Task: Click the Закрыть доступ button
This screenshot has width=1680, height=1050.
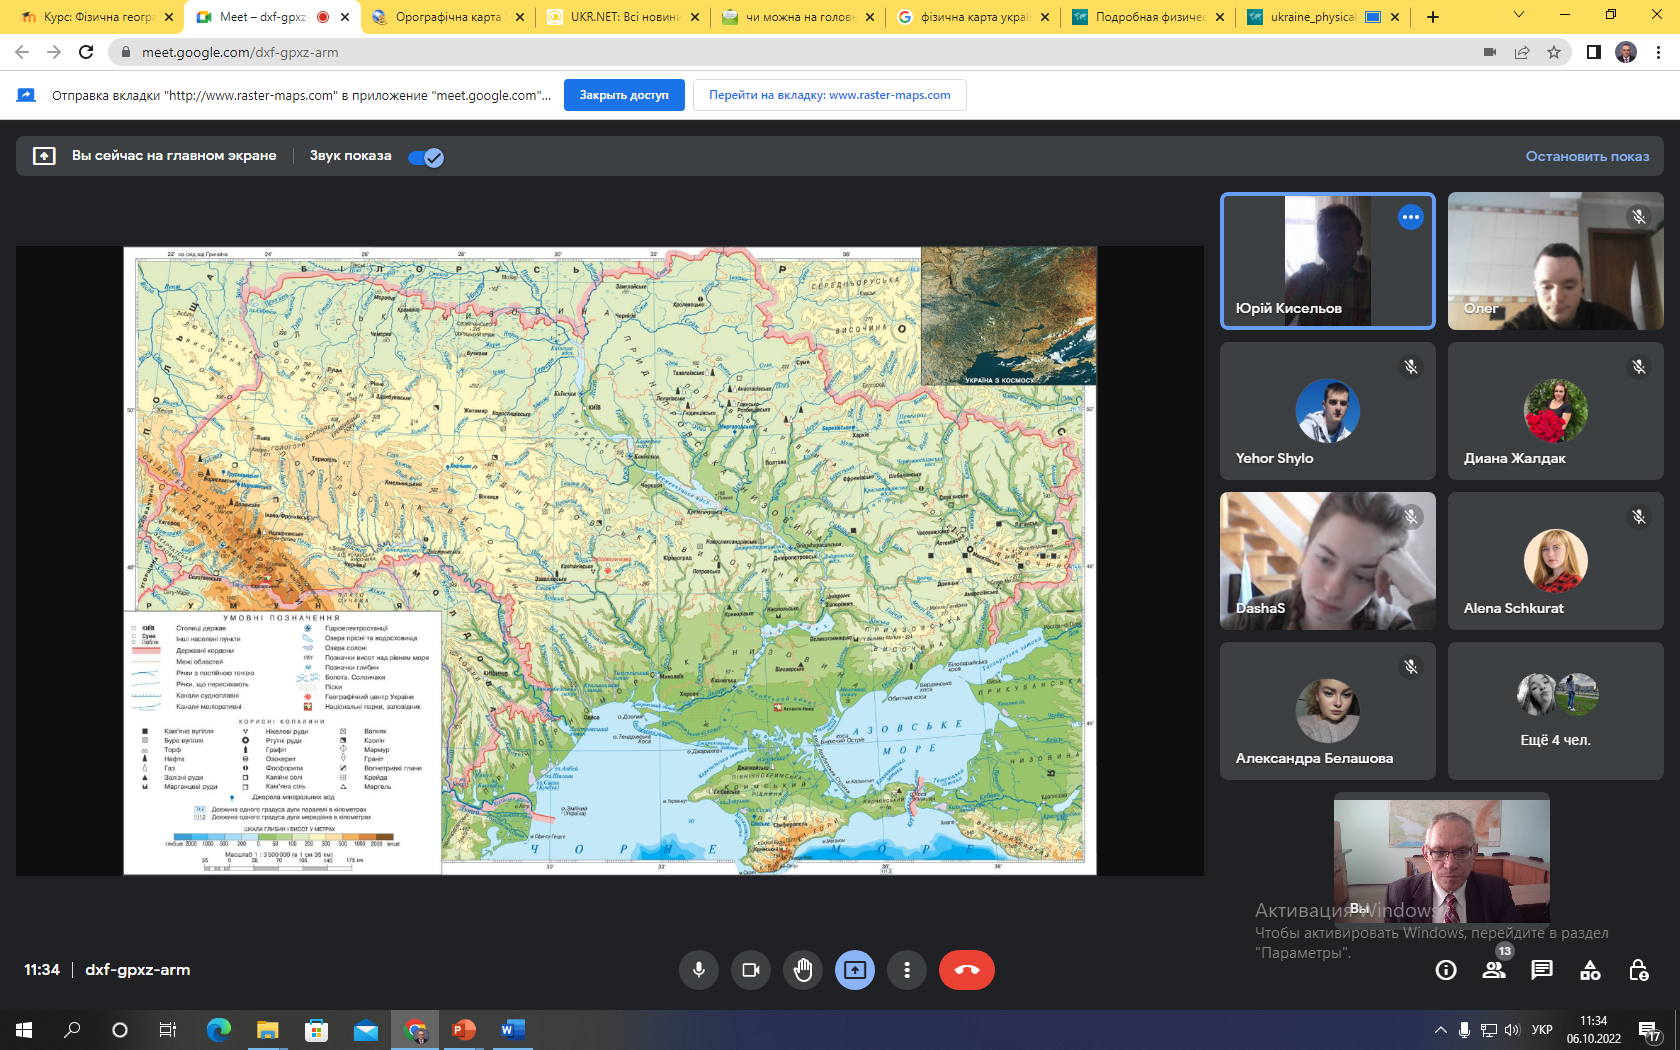Action: click(624, 95)
